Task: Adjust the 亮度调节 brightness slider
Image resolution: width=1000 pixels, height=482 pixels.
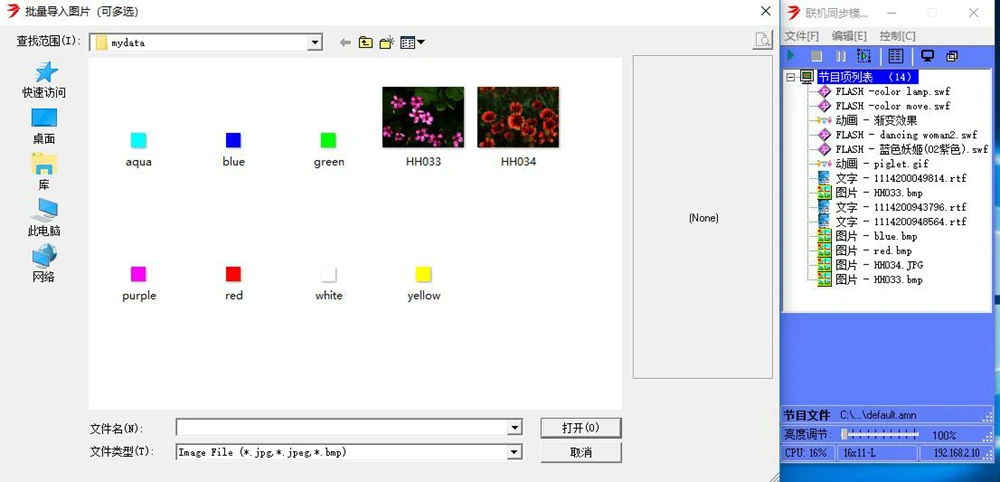Action: (x=881, y=435)
